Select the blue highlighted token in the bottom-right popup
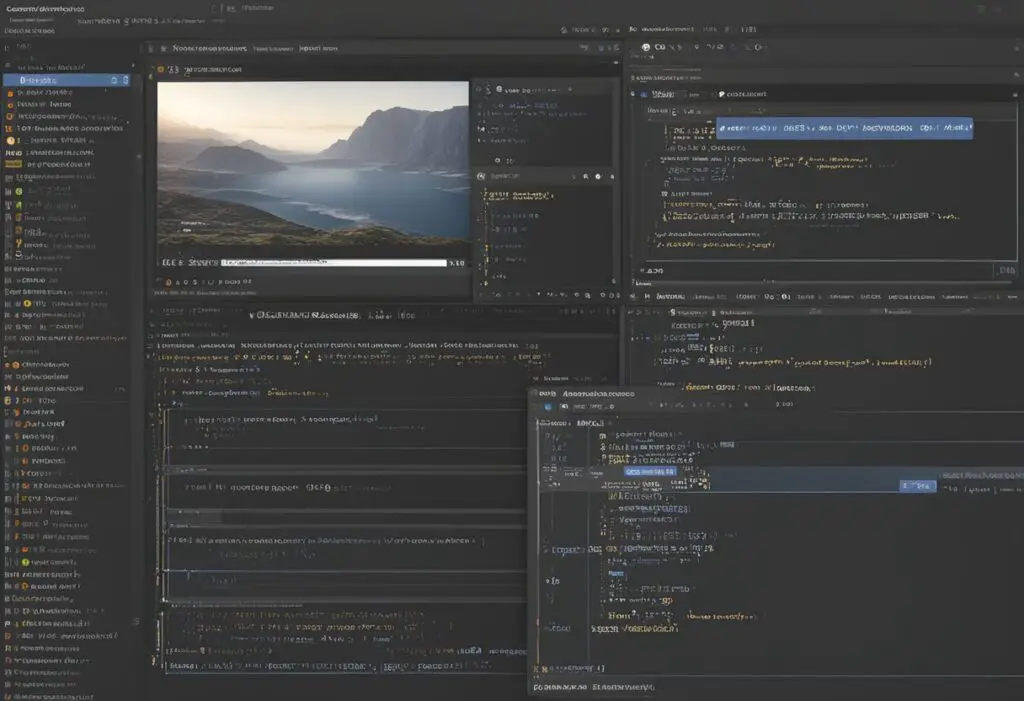The height and width of the screenshot is (701, 1024). coord(649,471)
